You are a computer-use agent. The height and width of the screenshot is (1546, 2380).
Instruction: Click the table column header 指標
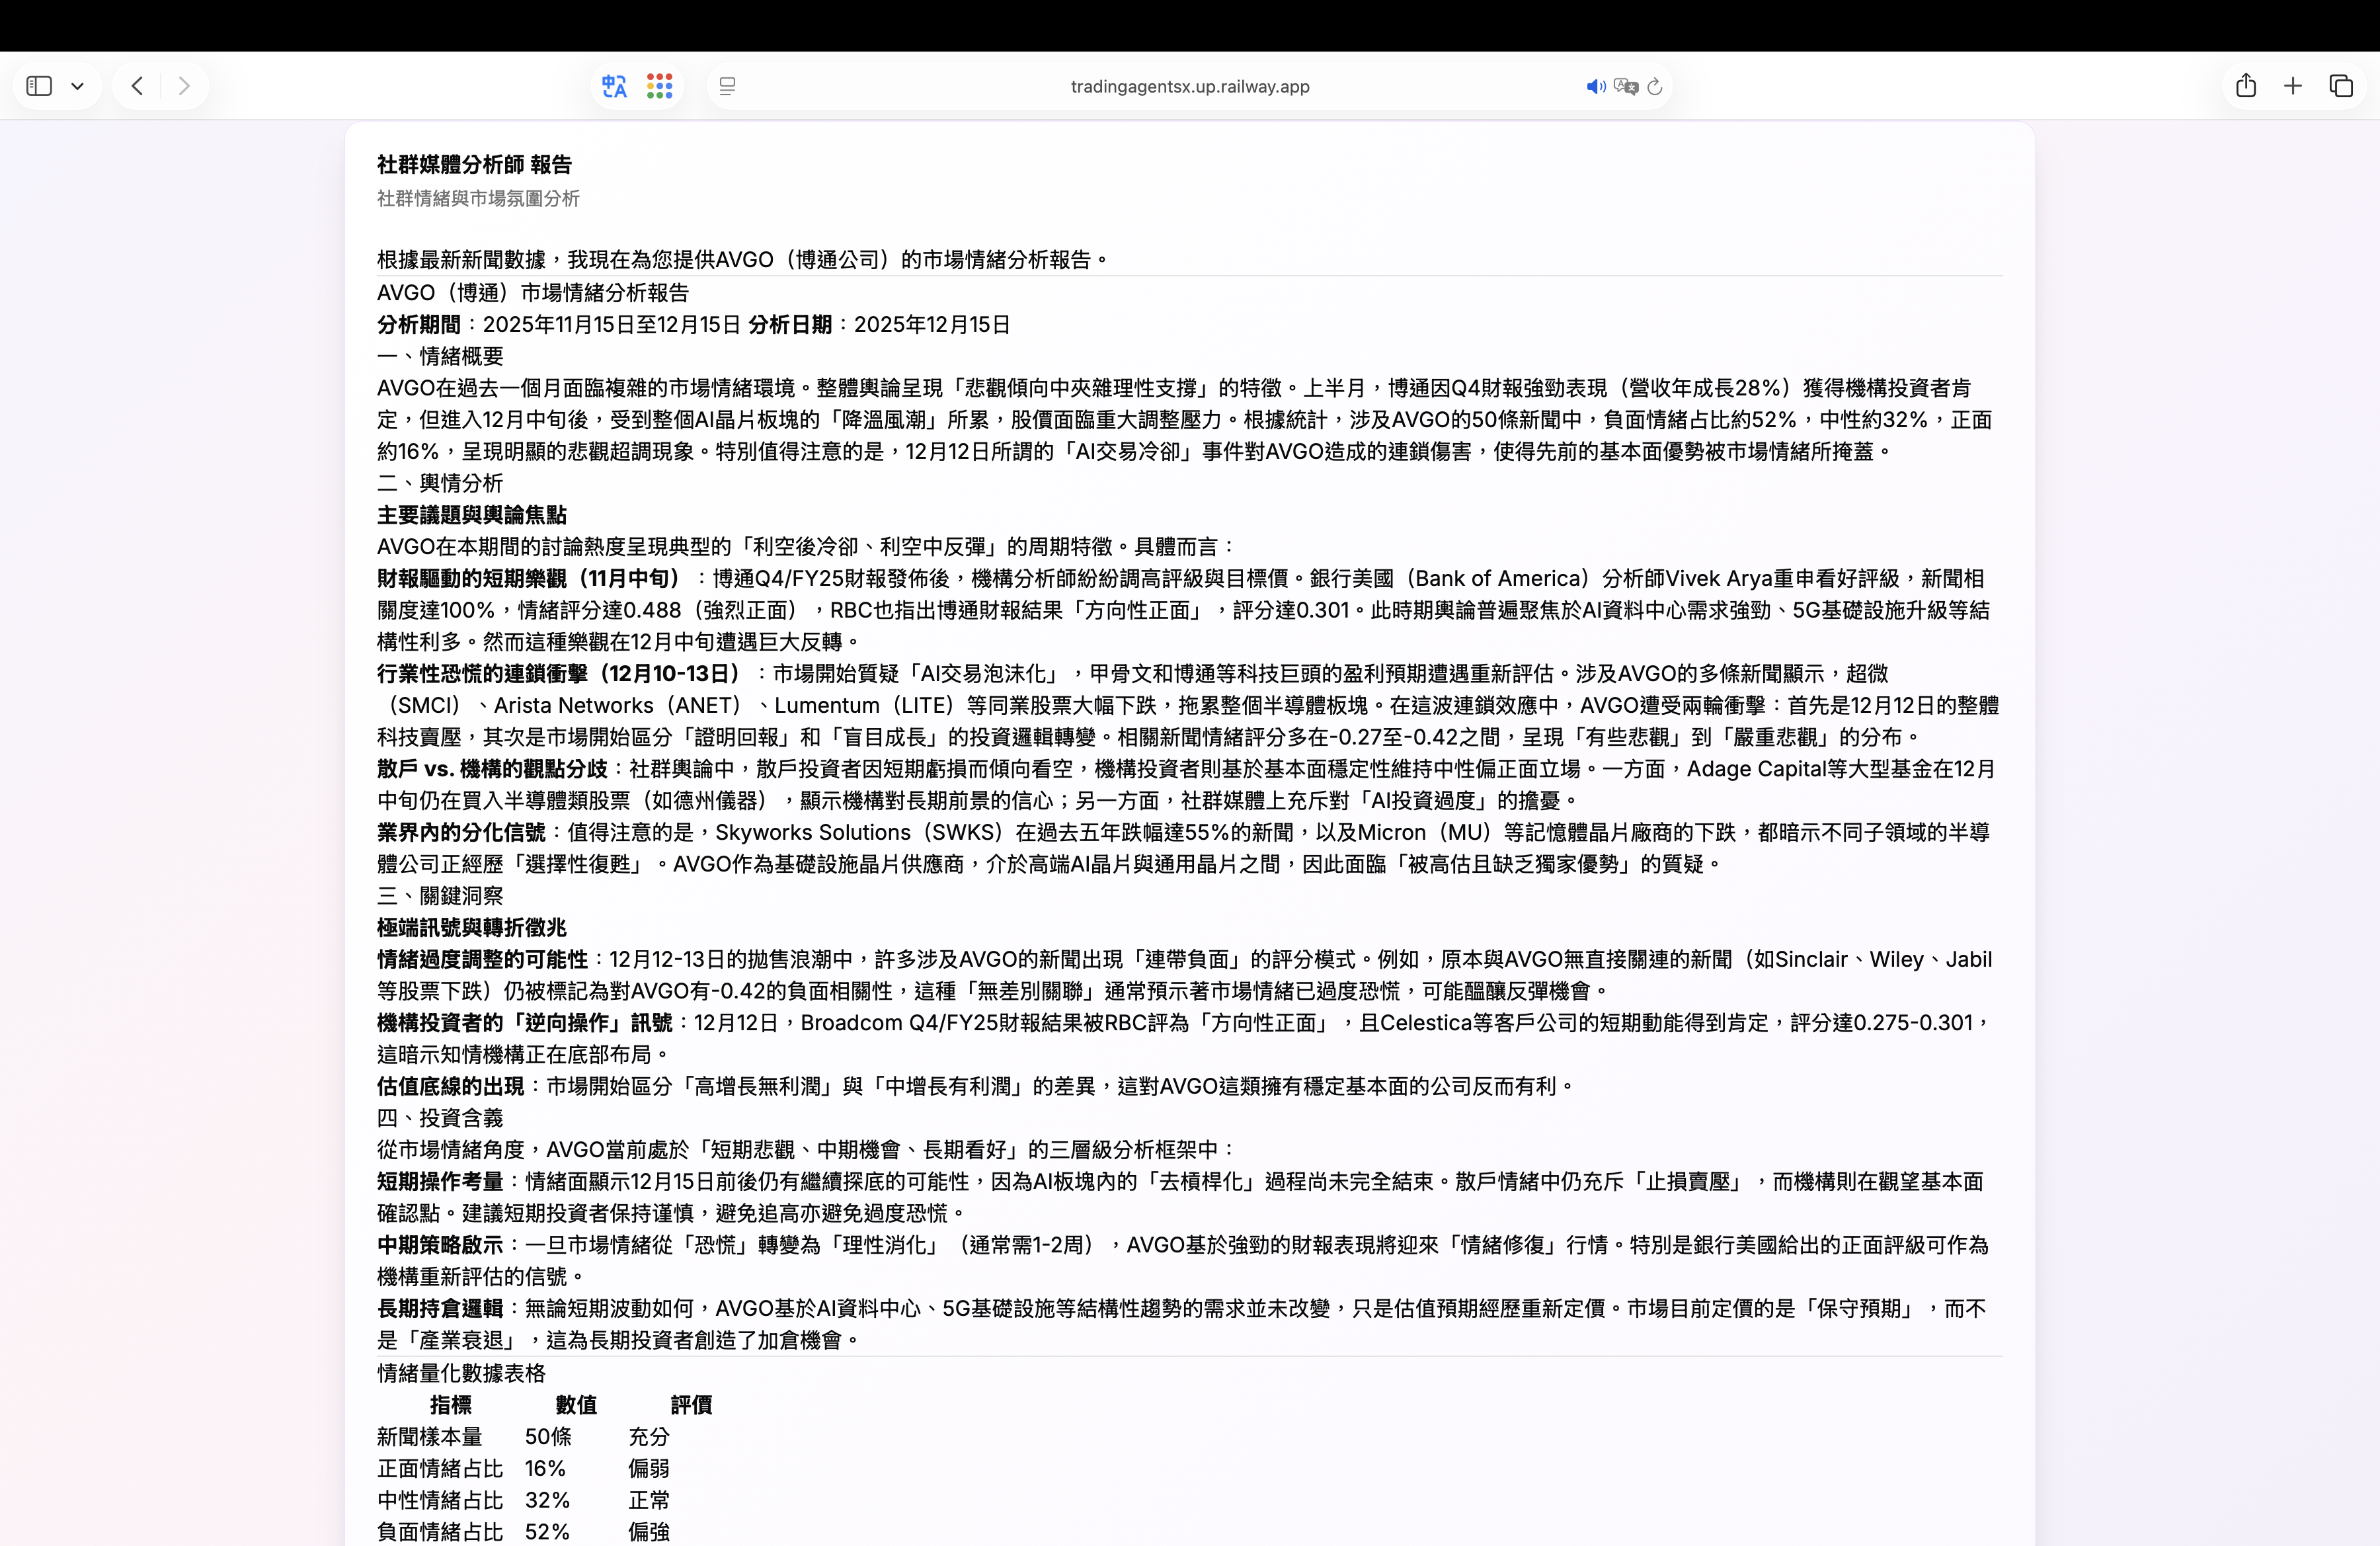[450, 1405]
